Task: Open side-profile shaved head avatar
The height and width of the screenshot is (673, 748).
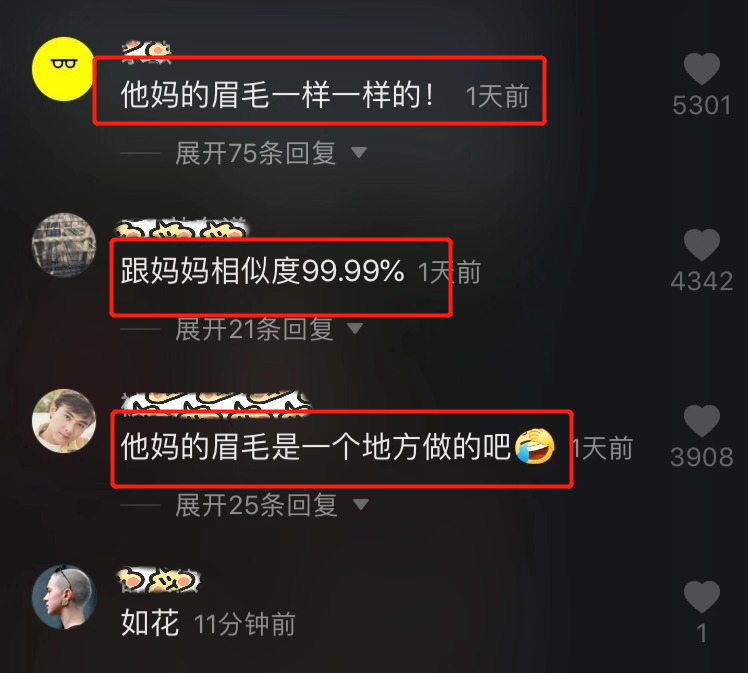Action: (x=63, y=597)
